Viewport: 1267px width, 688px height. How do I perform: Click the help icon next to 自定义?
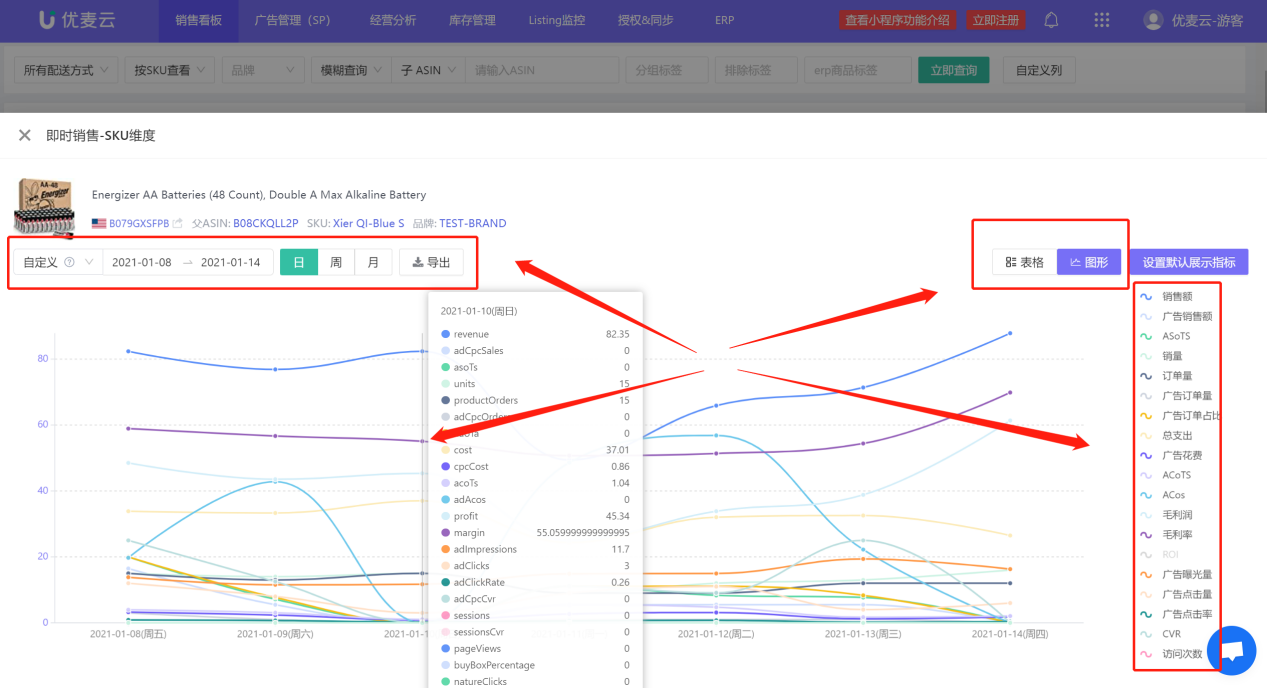70,263
